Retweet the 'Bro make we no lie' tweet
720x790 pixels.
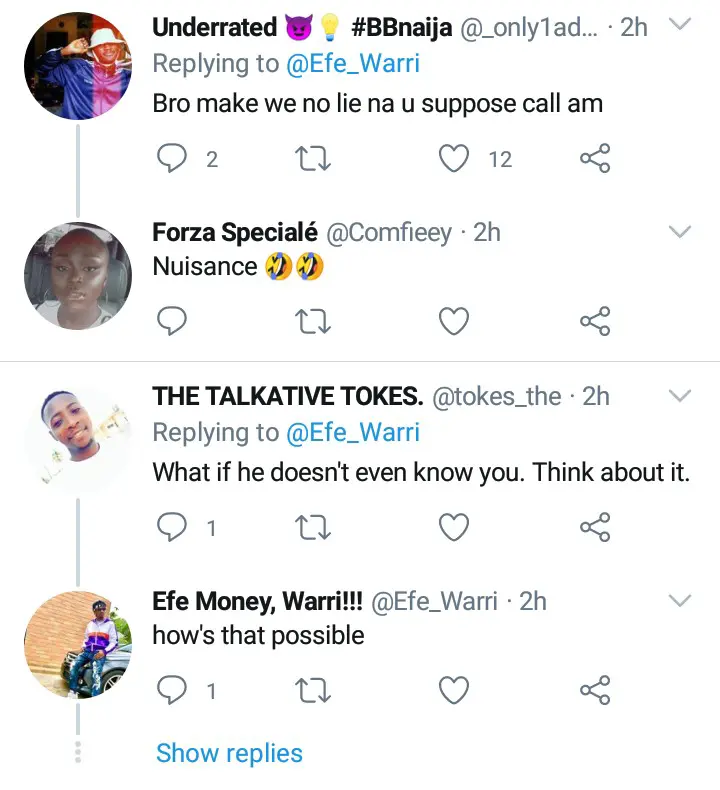click(x=315, y=158)
